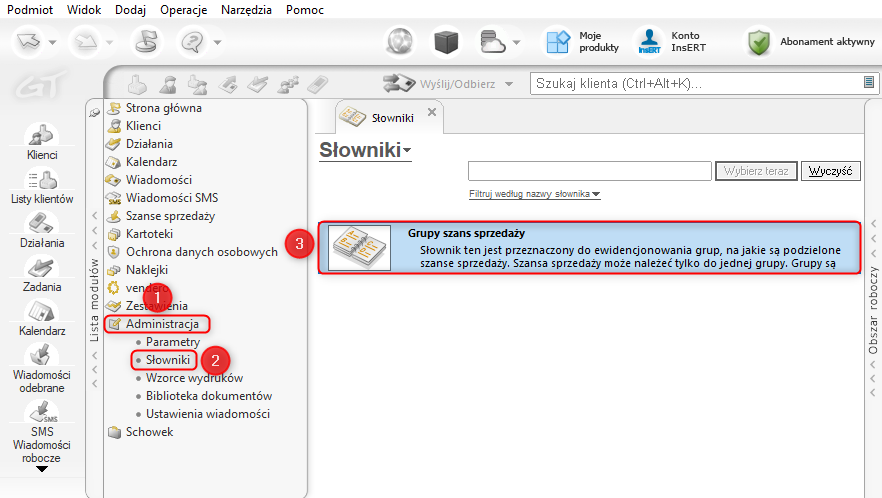
Task: Expand the forward navigation history dropdown
Action: 110,42
